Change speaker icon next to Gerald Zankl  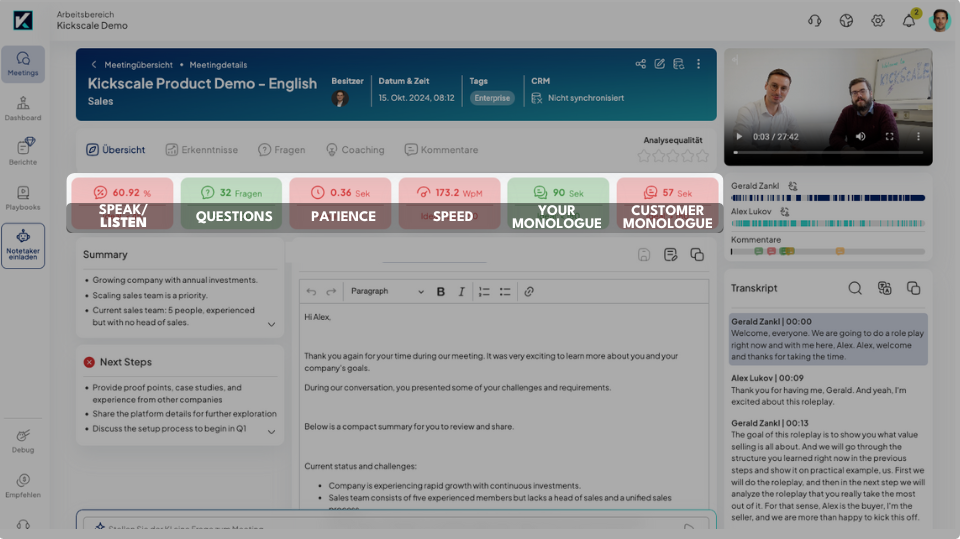(793, 186)
